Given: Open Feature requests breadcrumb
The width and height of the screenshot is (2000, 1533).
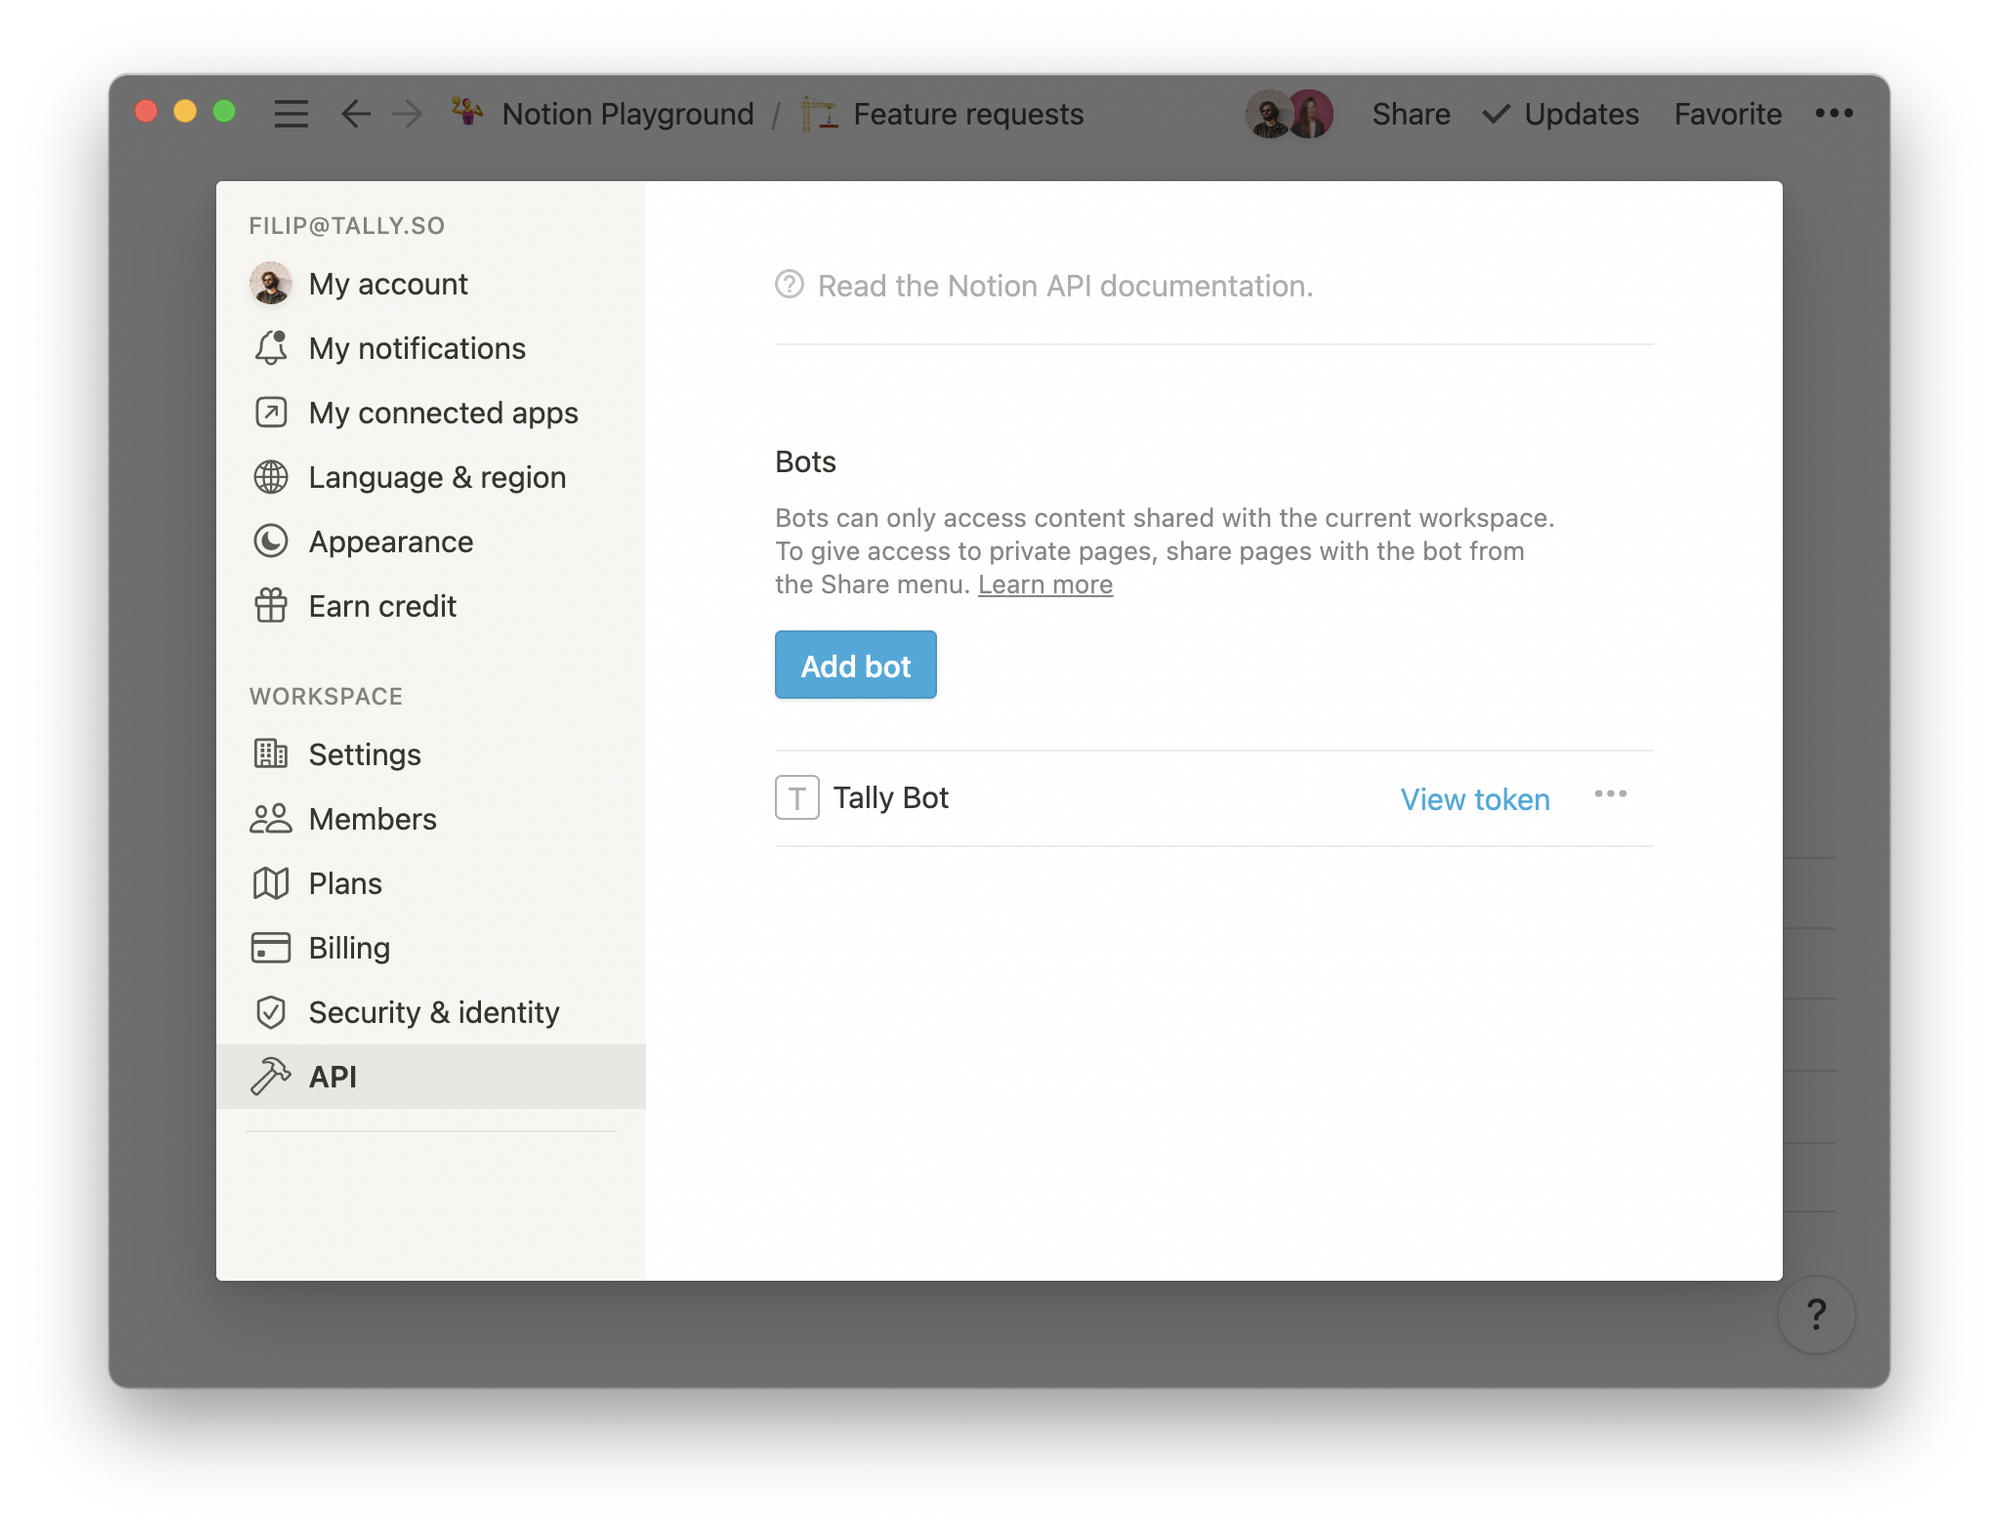Looking at the screenshot, I should [968, 114].
